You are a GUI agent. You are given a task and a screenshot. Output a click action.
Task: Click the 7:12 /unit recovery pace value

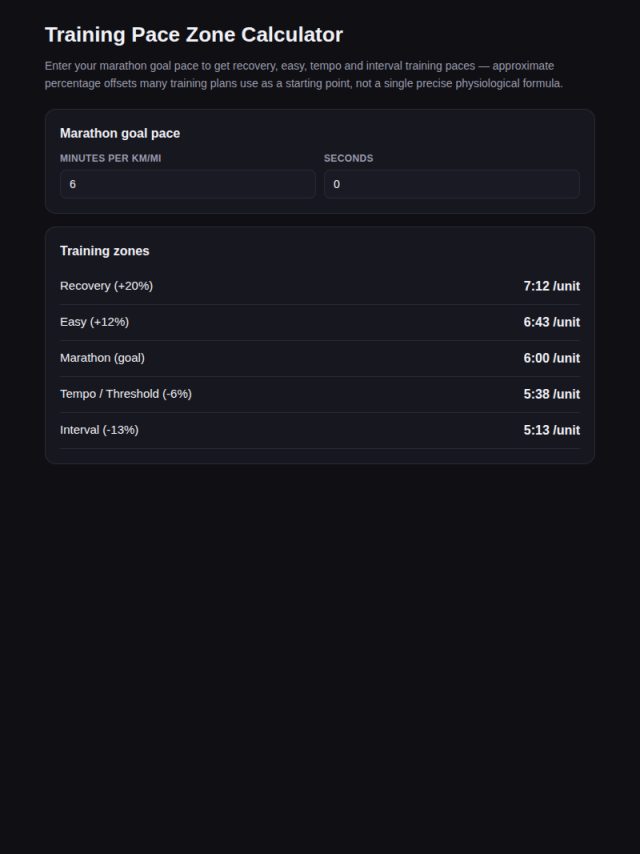[x=552, y=286]
